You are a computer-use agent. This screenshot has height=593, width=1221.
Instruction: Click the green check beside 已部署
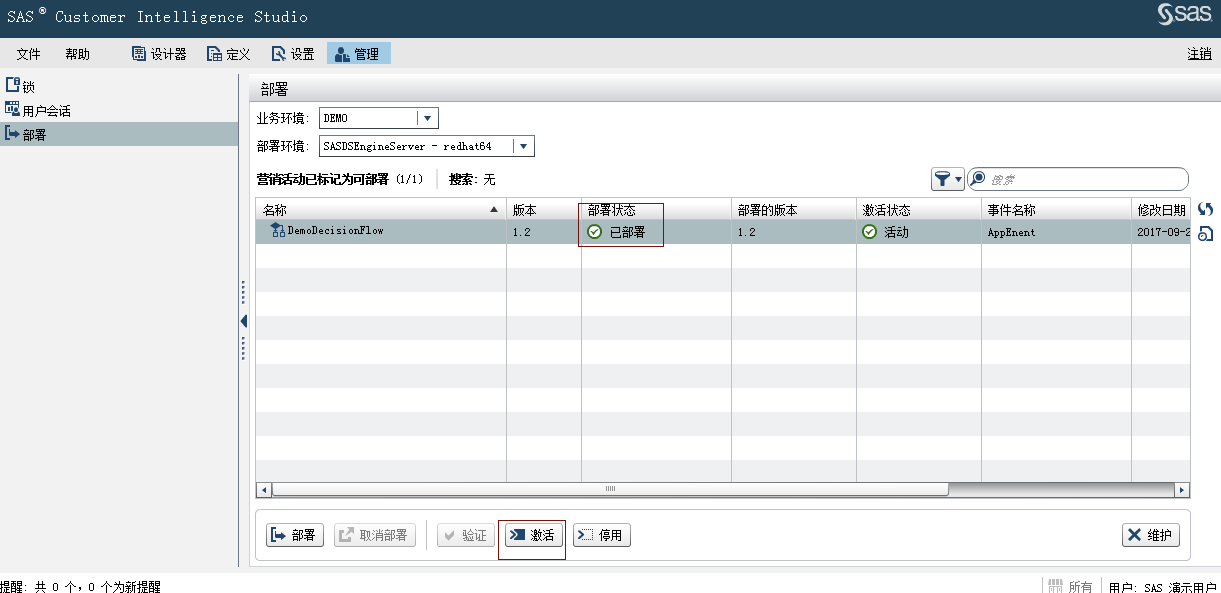pos(595,232)
